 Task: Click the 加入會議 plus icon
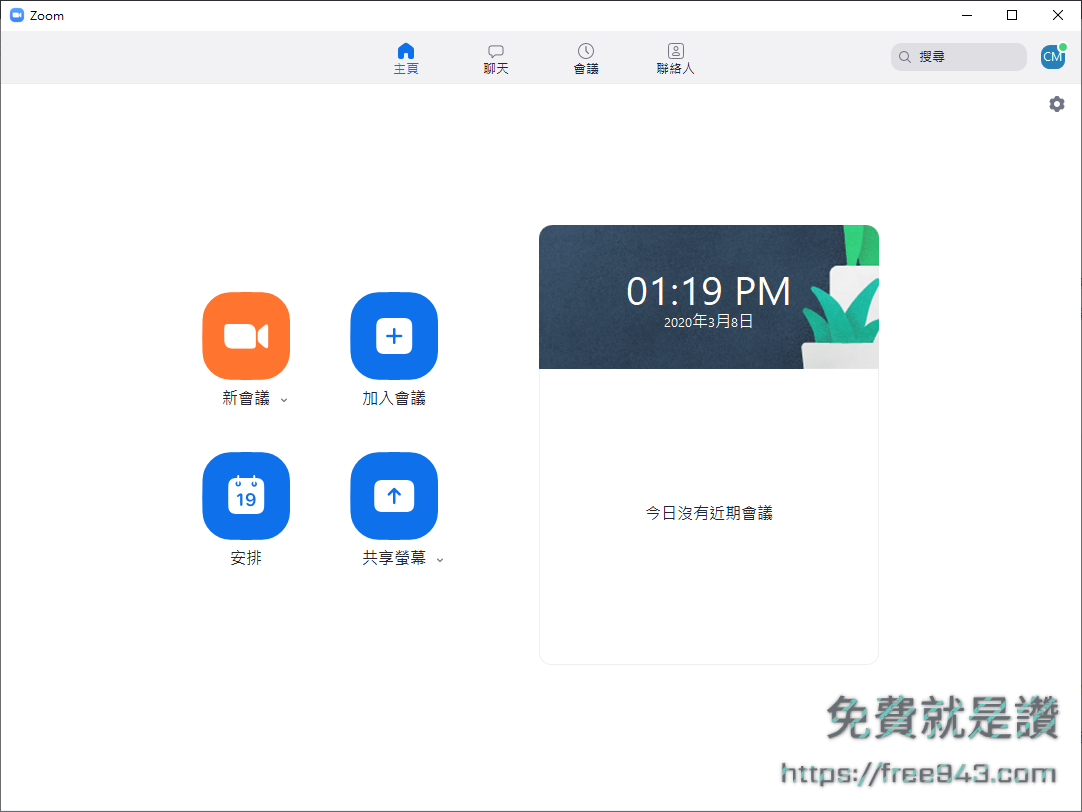pos(394,336)
